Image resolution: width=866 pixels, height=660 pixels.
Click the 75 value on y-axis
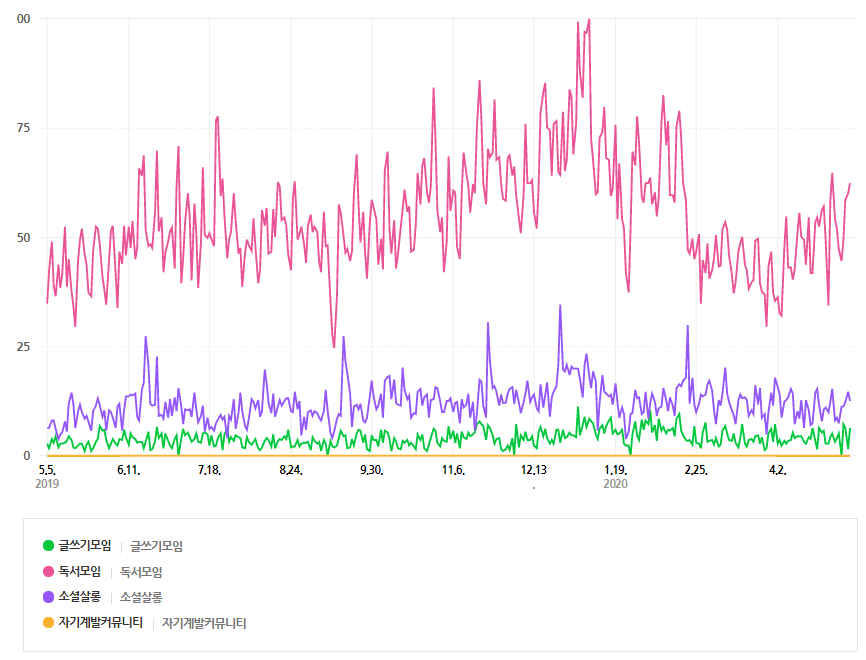pyautogui.click(x=23, y=128)
